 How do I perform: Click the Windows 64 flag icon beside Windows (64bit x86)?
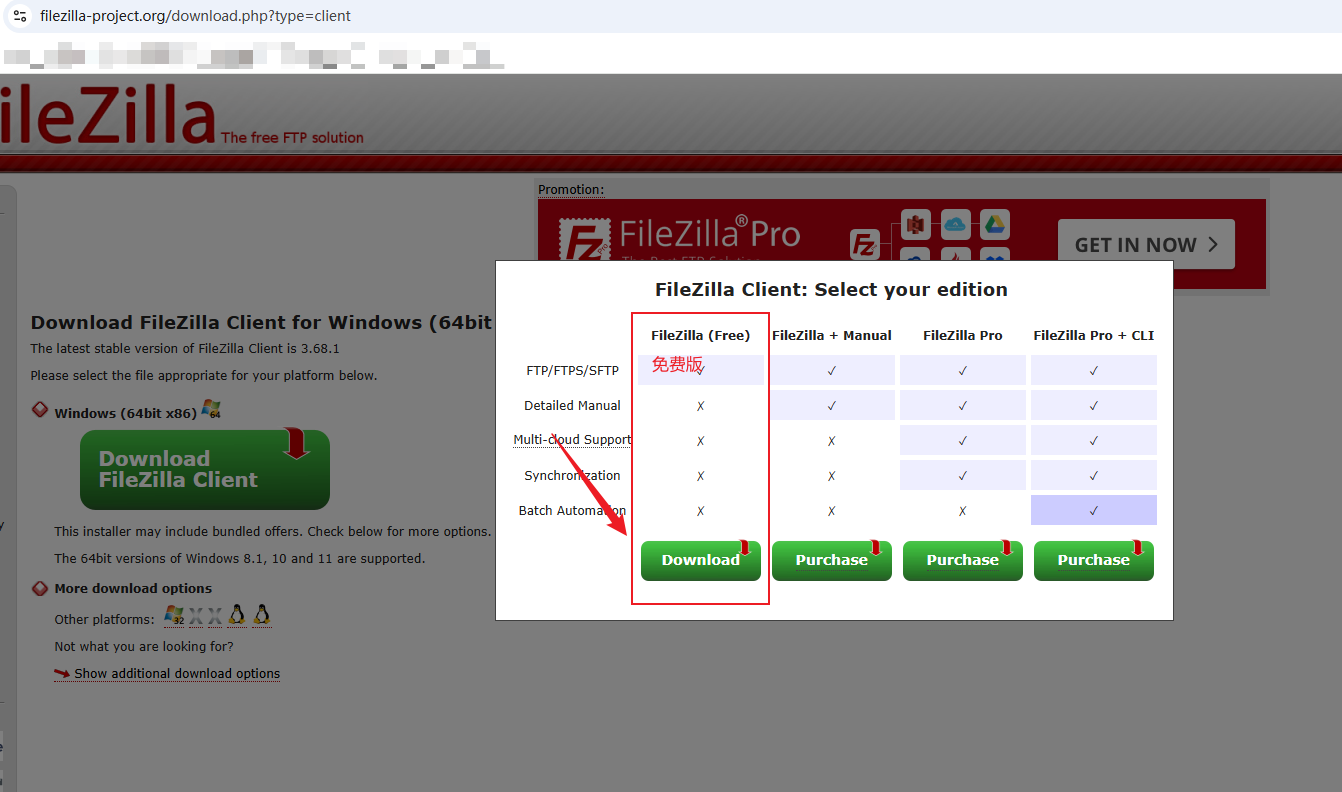coord(211,410)
